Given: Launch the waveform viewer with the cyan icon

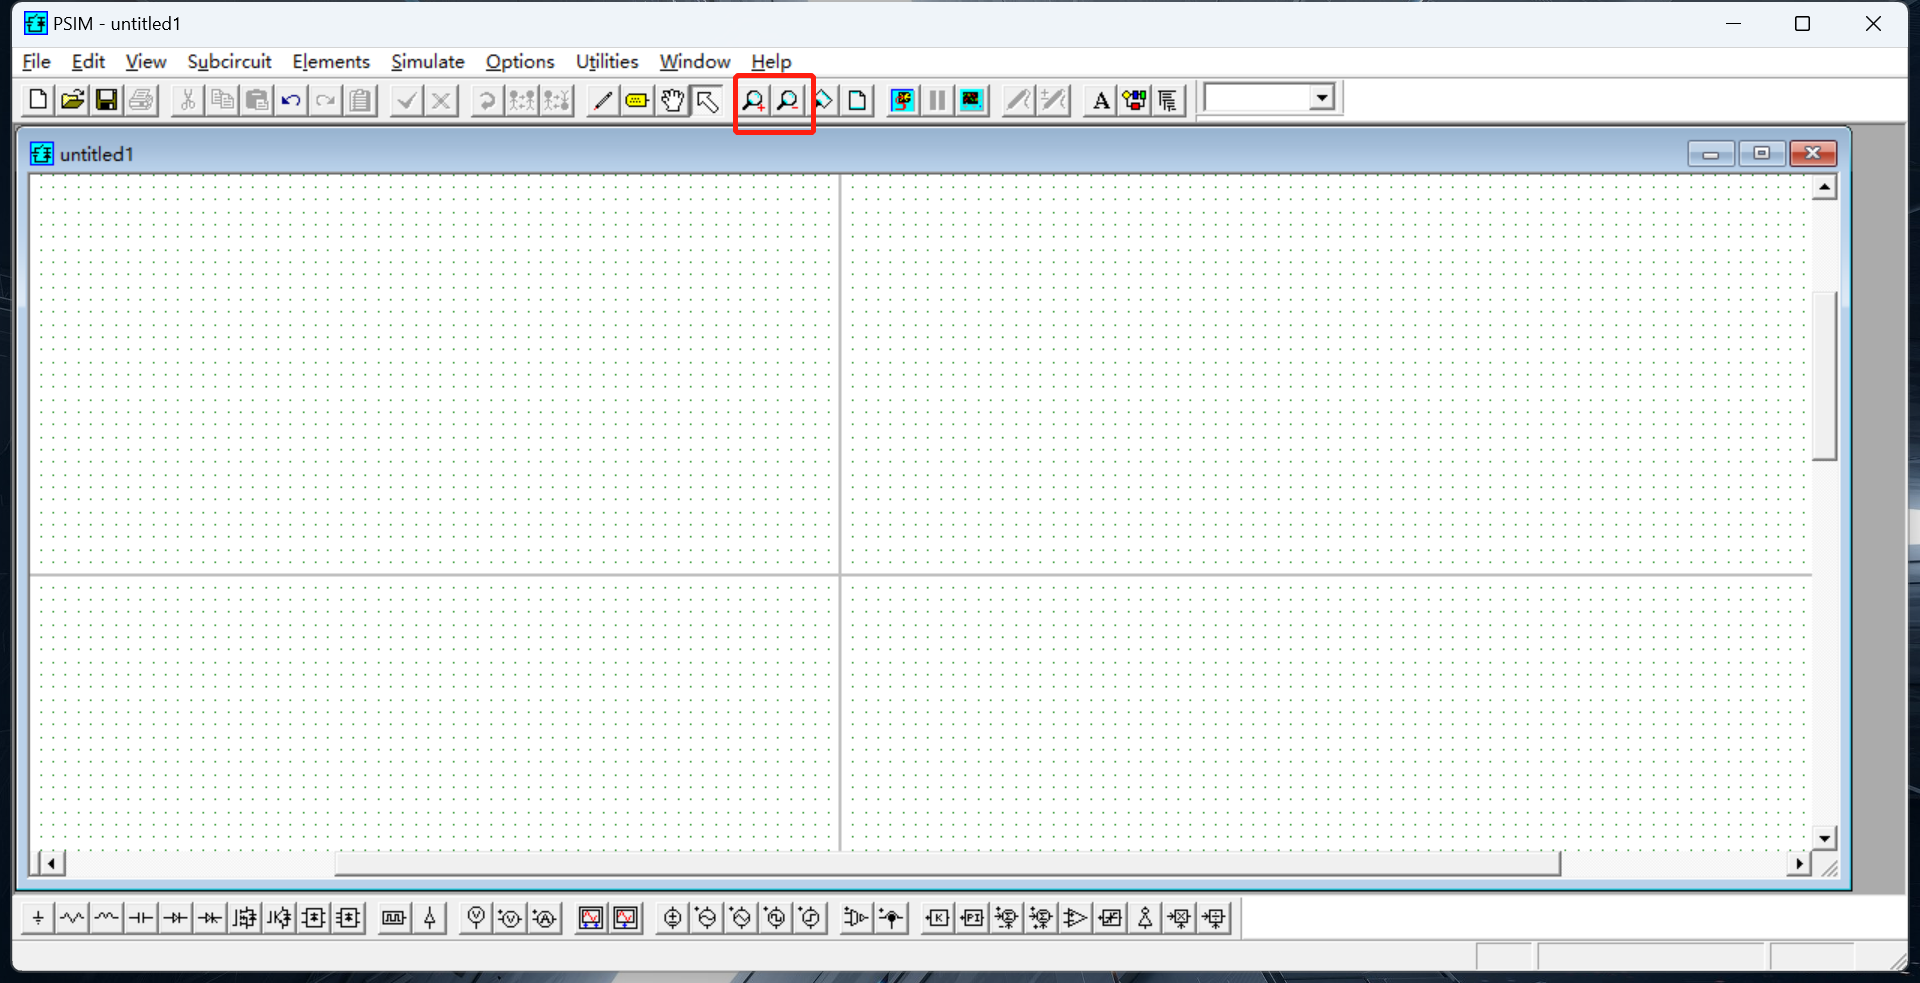Looking at the screenshot, I should (x=971, y=100).
